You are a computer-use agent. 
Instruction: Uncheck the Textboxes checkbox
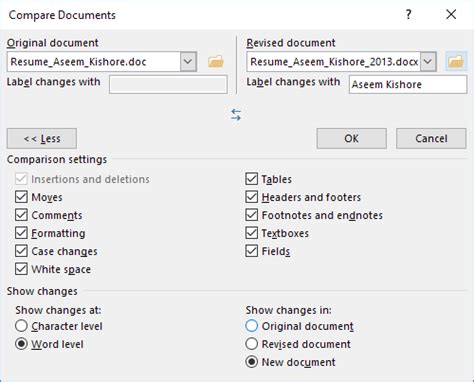pos(252,233)
